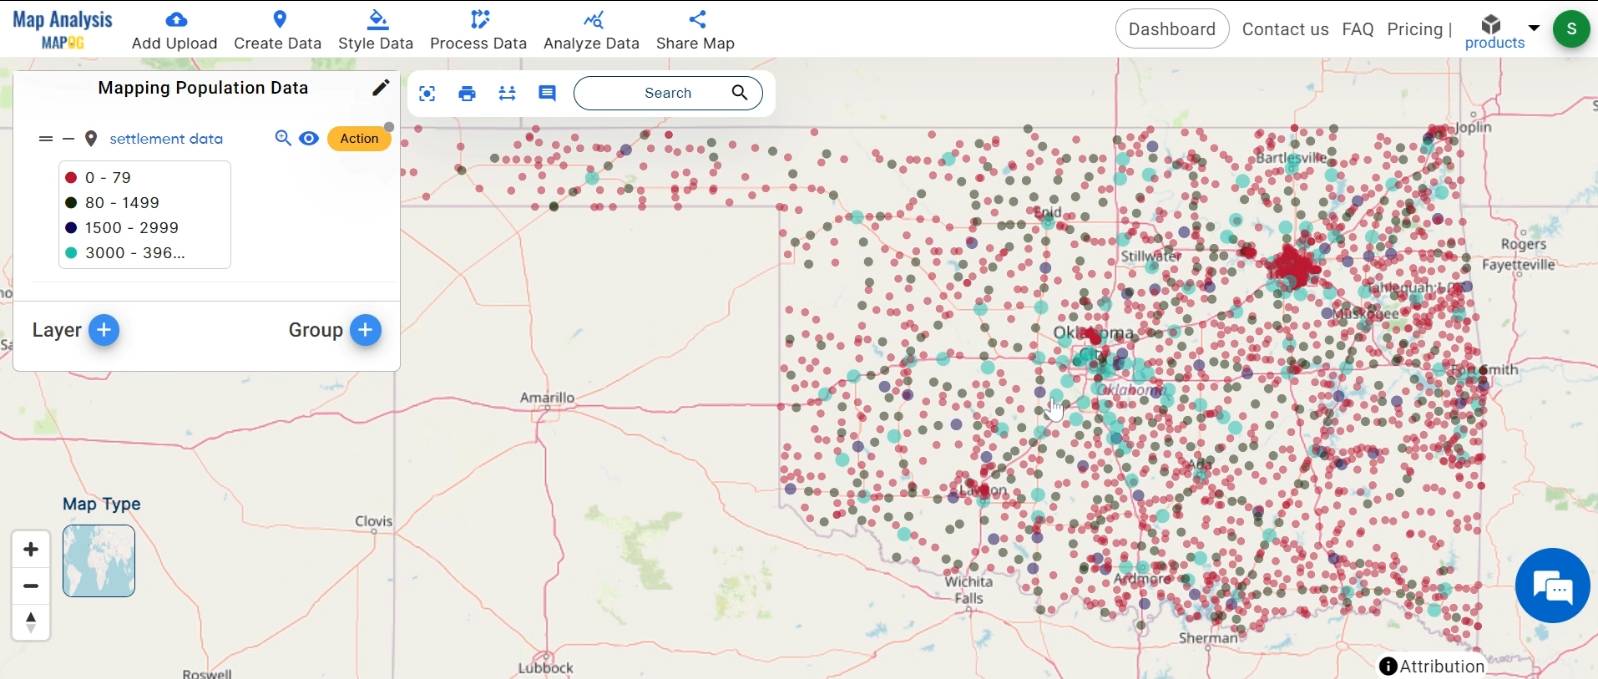
Task: Open the Style Data menu
Action: coord(375,31)
